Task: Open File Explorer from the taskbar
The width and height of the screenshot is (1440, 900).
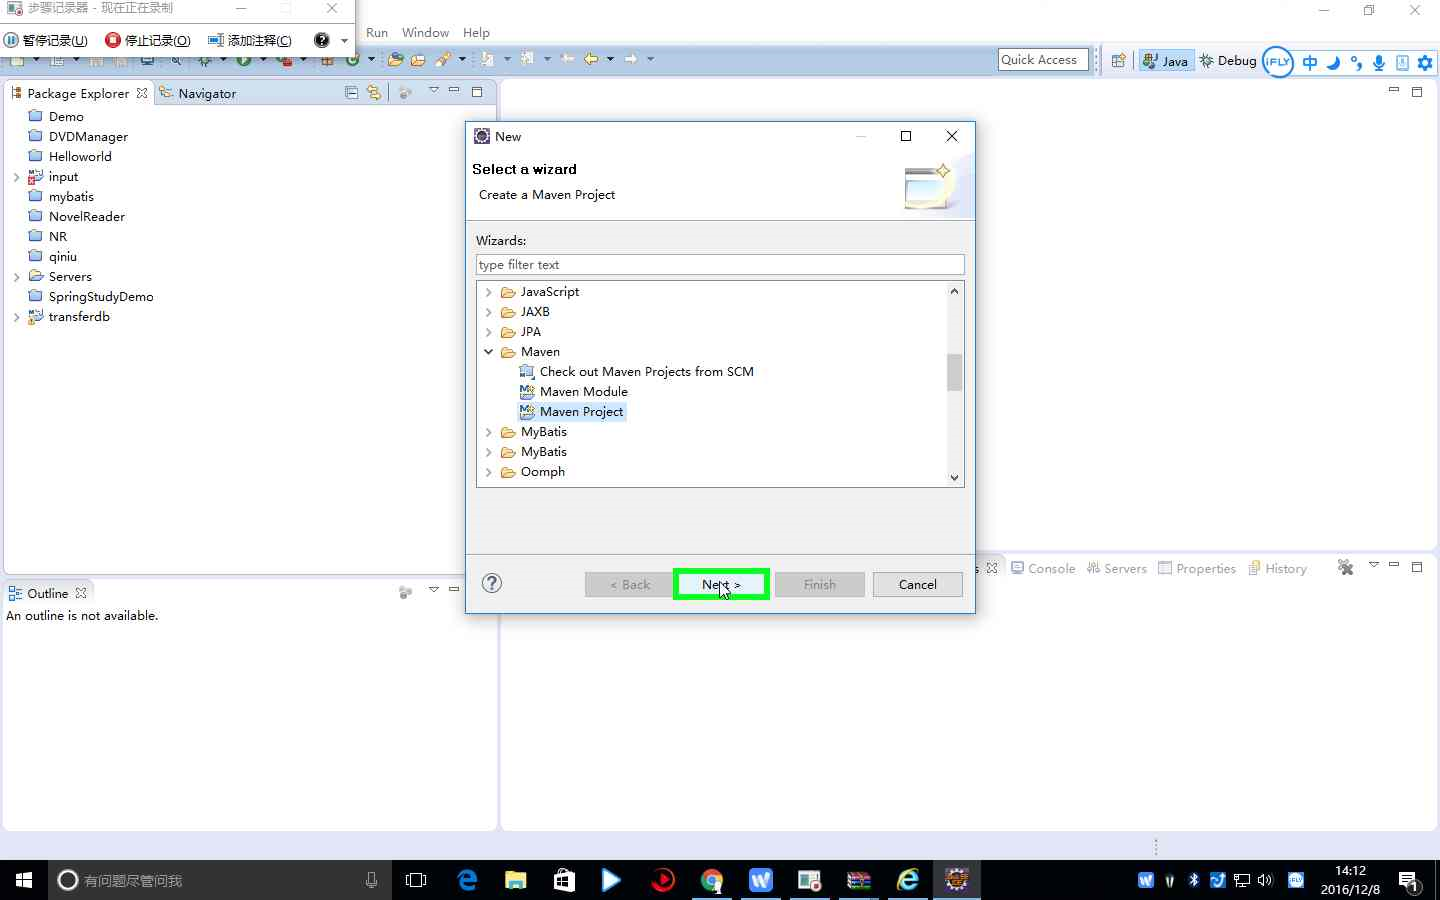Action: 515,880
